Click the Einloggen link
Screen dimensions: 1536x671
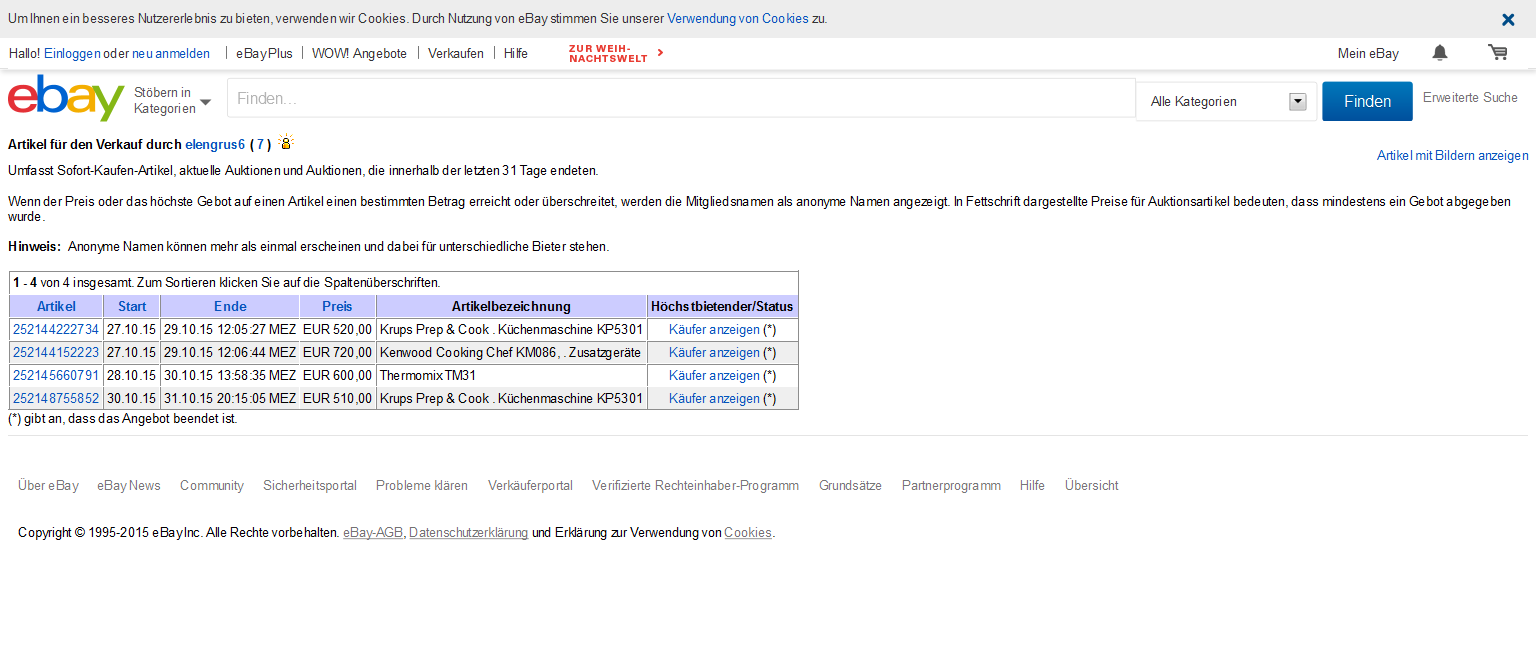coord(72,54)
